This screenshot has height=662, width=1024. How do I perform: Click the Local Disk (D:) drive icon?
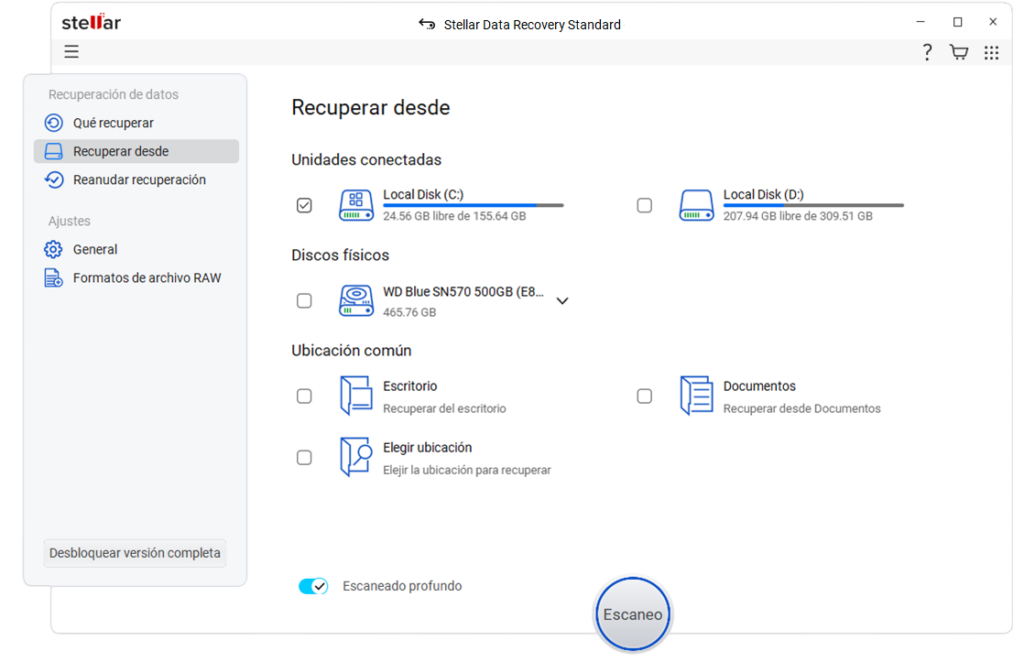(696, 205)
